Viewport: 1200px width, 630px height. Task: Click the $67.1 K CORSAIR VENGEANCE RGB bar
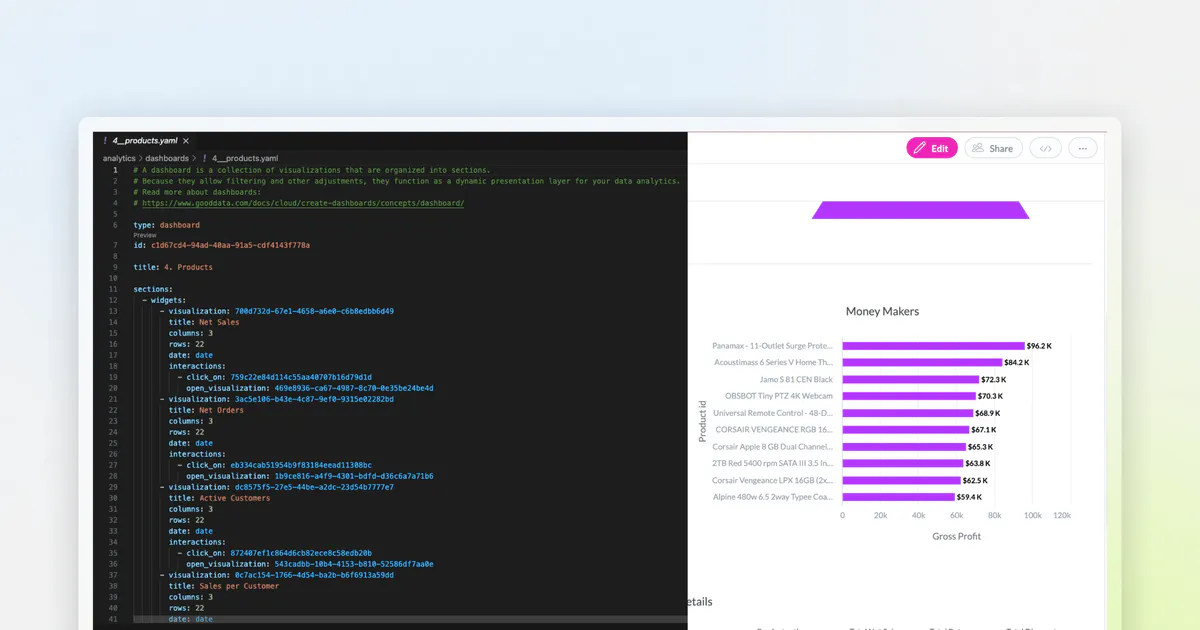click(906, 430)
